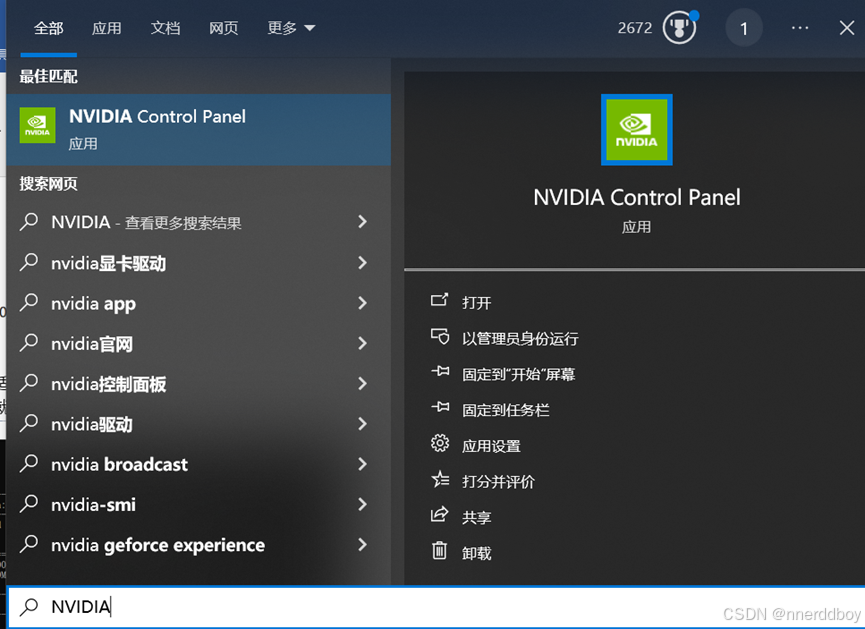This screenshot has width=865, height=629.
Task: Expand nvidia app suggestion chevron
Action: pyautogui.click(x=362, y=303)
